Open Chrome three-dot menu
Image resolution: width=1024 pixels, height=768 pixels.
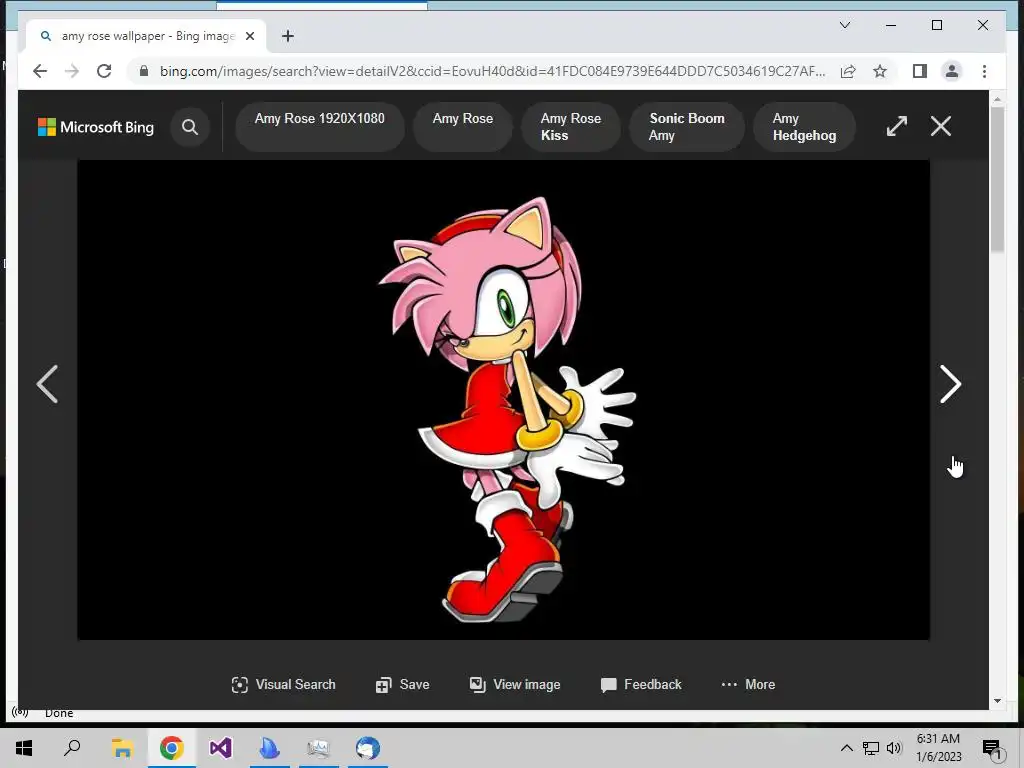tap(984, 71)
